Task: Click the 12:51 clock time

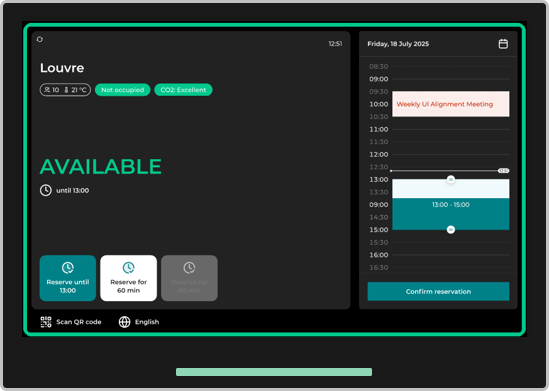Action: tap(335, 44)
